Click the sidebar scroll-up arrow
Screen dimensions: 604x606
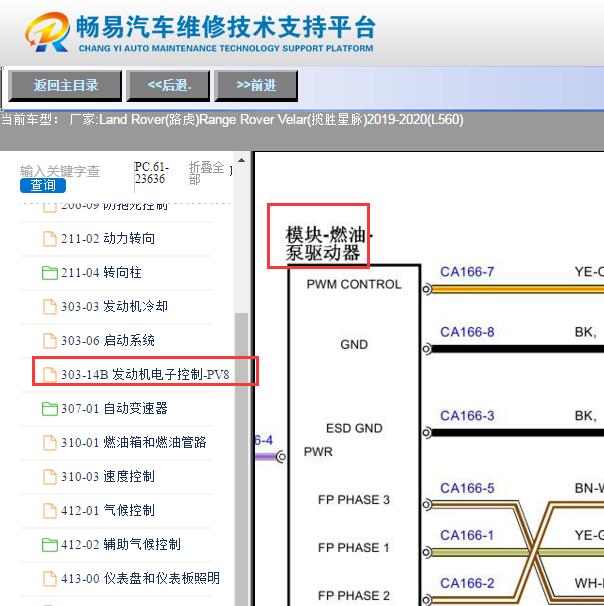coord(242,160)
